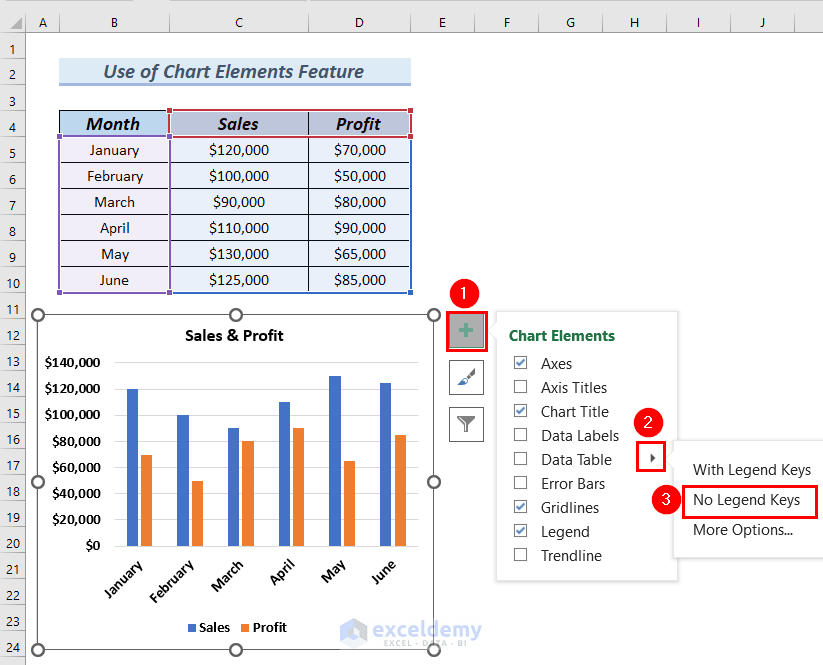Open the Chart Elements plus icon
The image size is (823, 665).
(x=466, y=331)
